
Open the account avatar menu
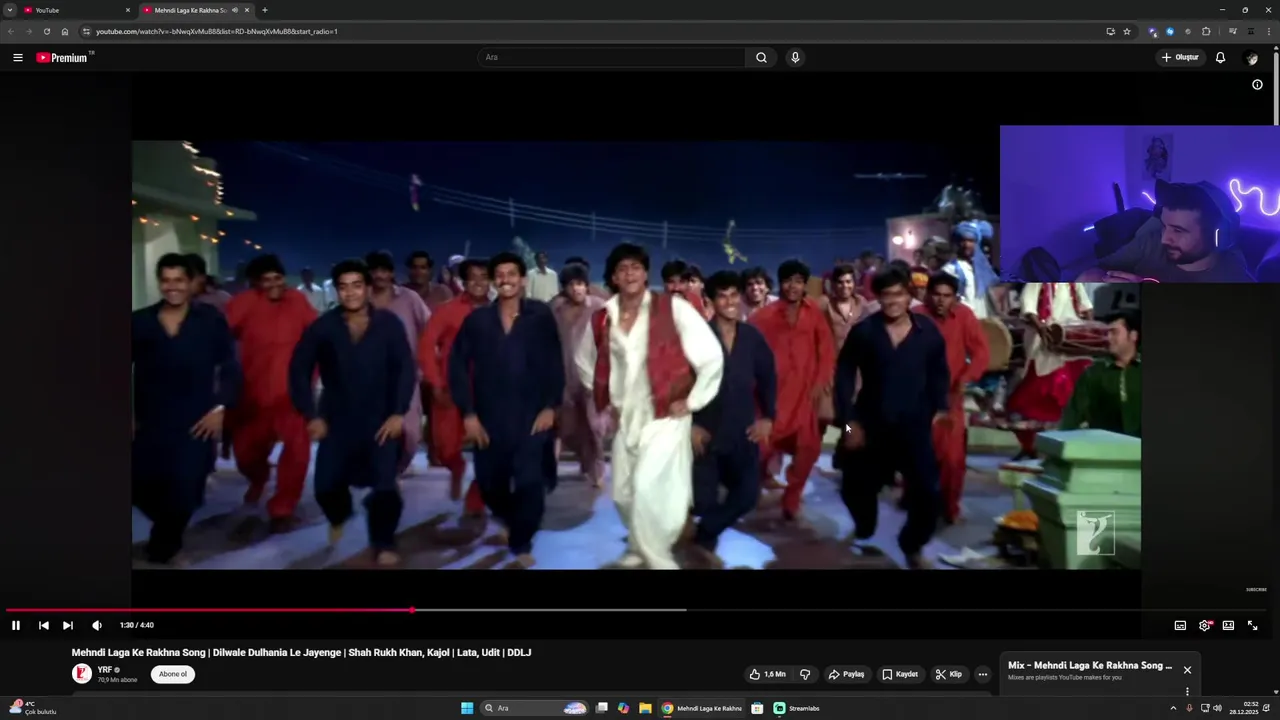1252,58
